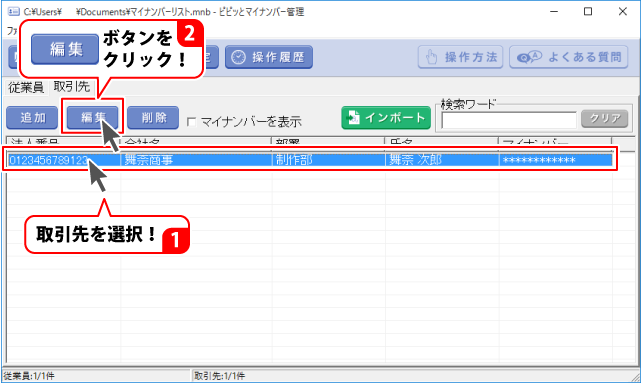Click into the 検索ワード search field
641x383 pixels.
(x=509, y=120)
